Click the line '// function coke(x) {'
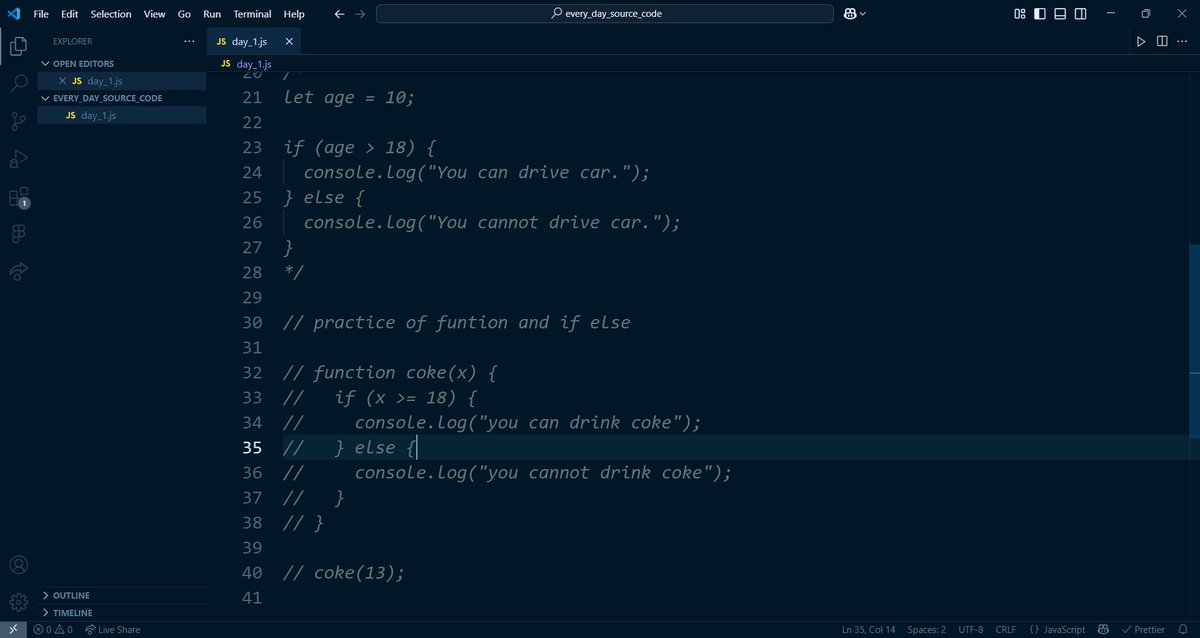The height and width of the screenshot is (638, 1200). 390,372
